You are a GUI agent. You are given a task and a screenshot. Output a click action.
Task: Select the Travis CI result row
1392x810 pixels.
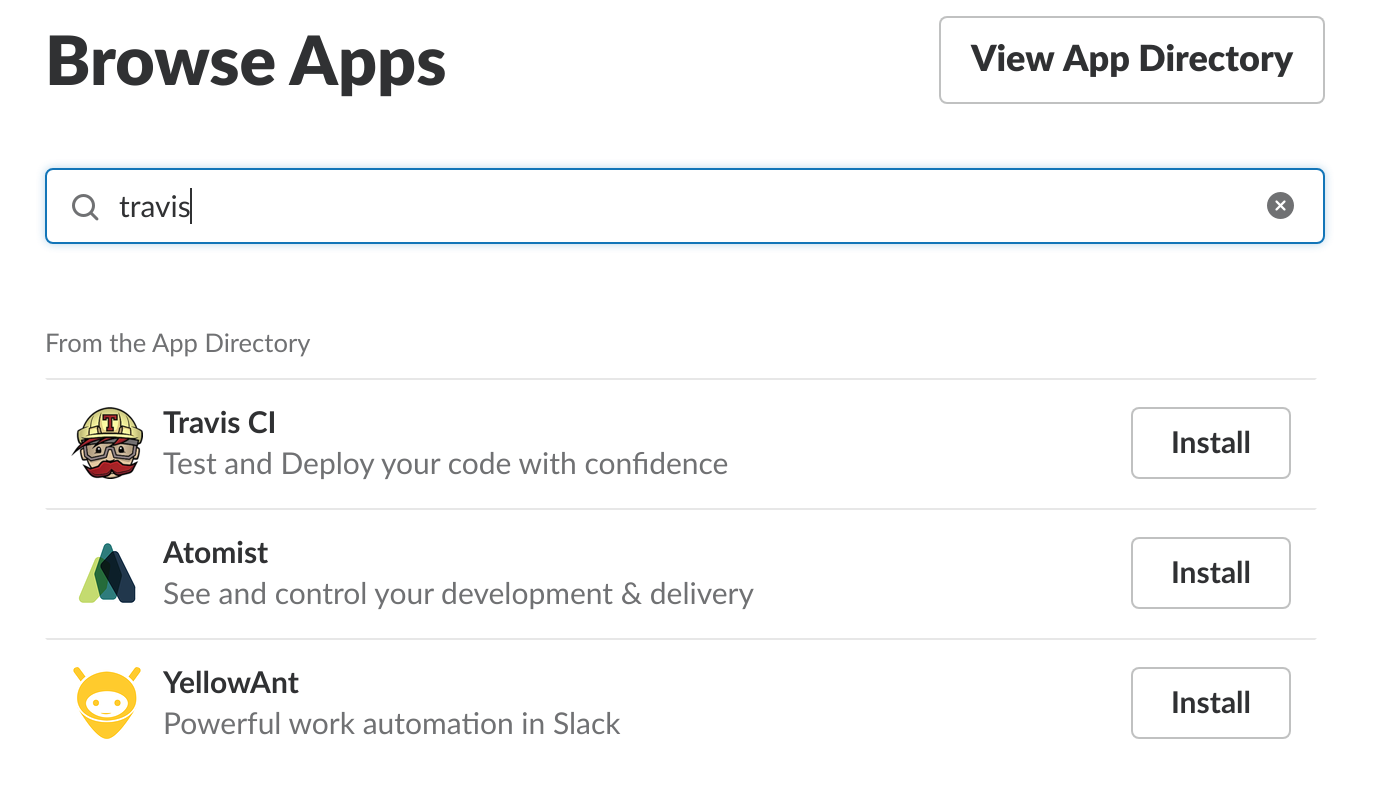[600, 442]
